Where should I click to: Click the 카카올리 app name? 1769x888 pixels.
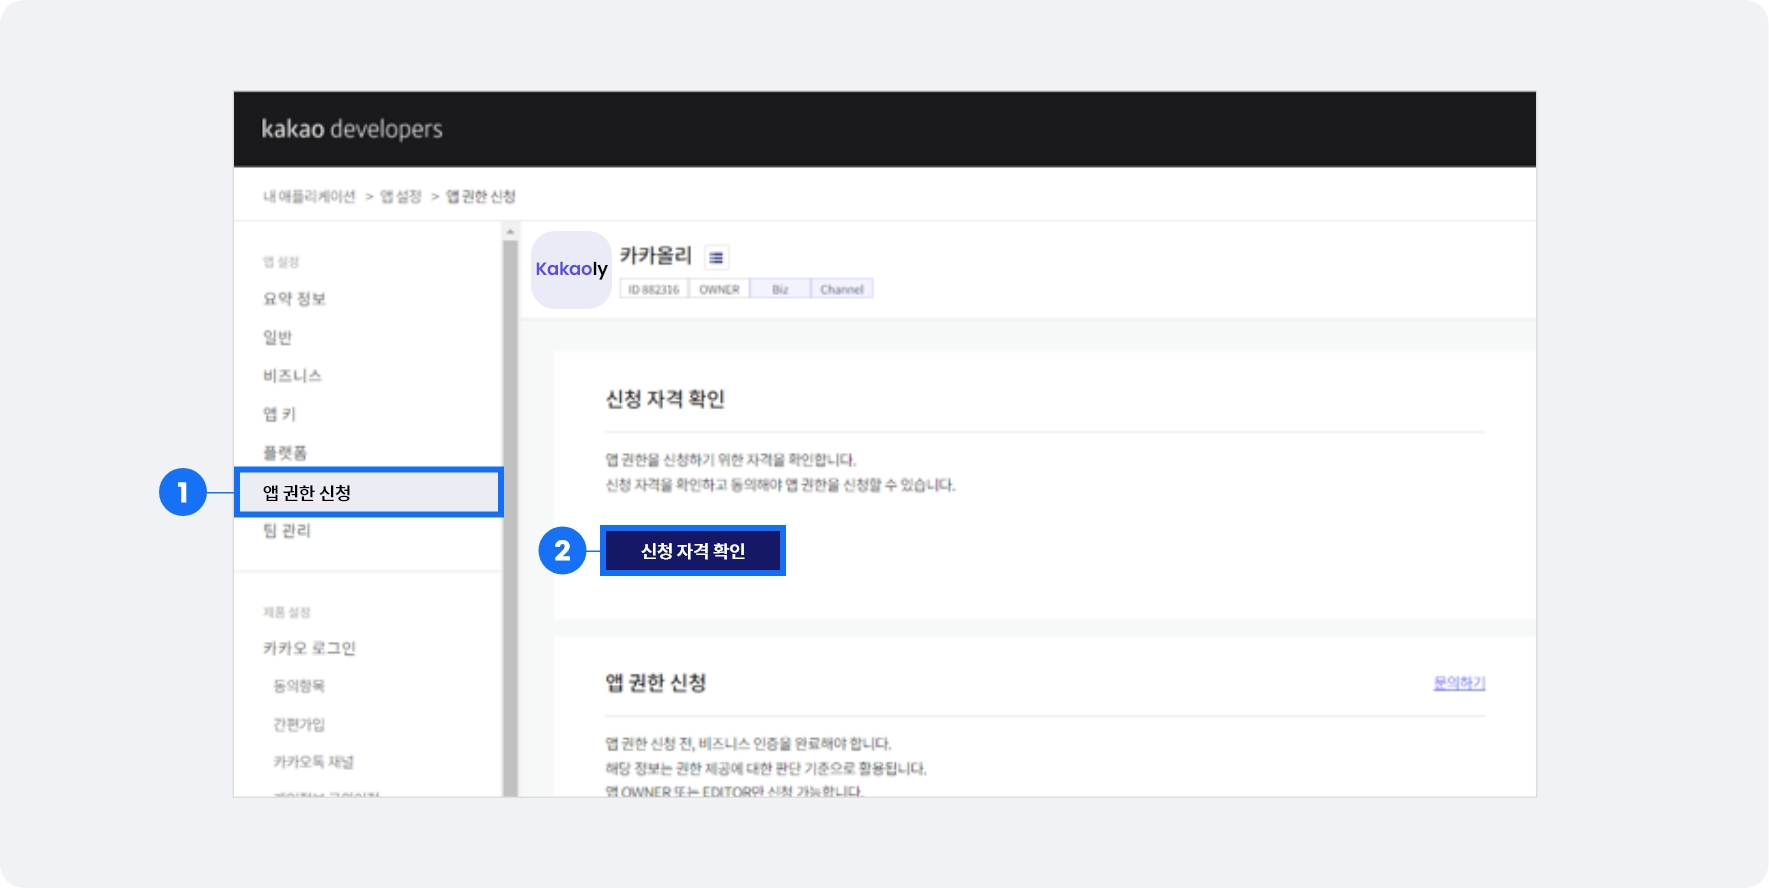coord(656,256)
